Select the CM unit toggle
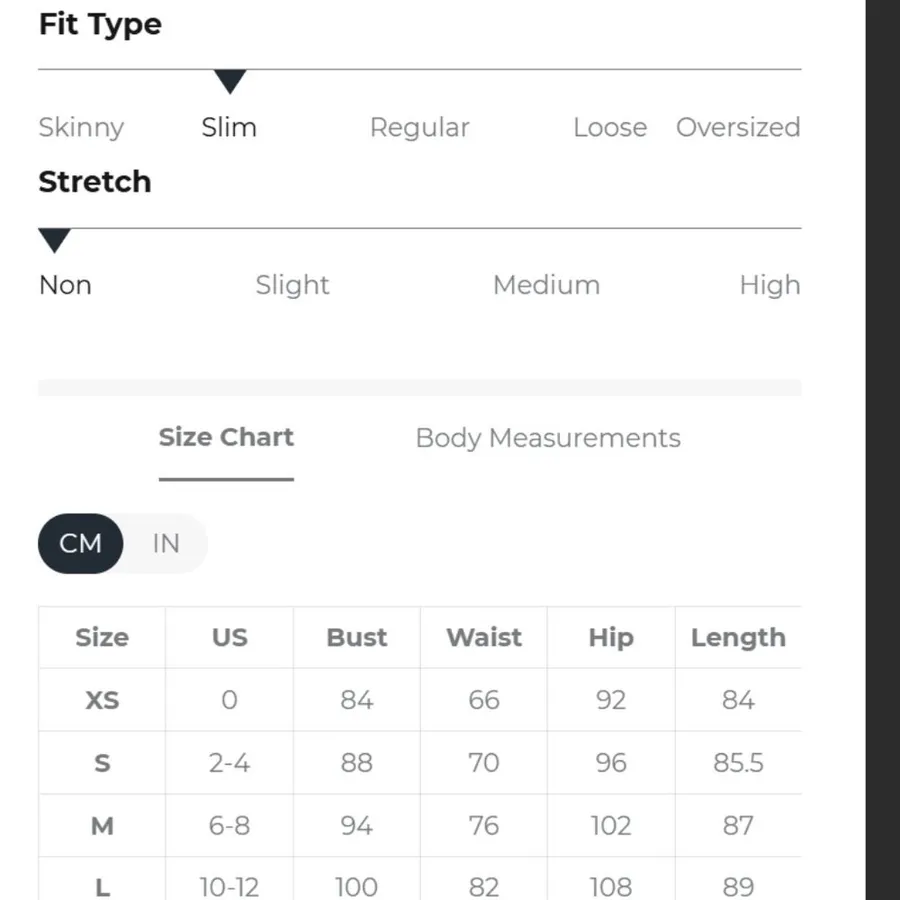900x900 pixels. coord(80,543)
